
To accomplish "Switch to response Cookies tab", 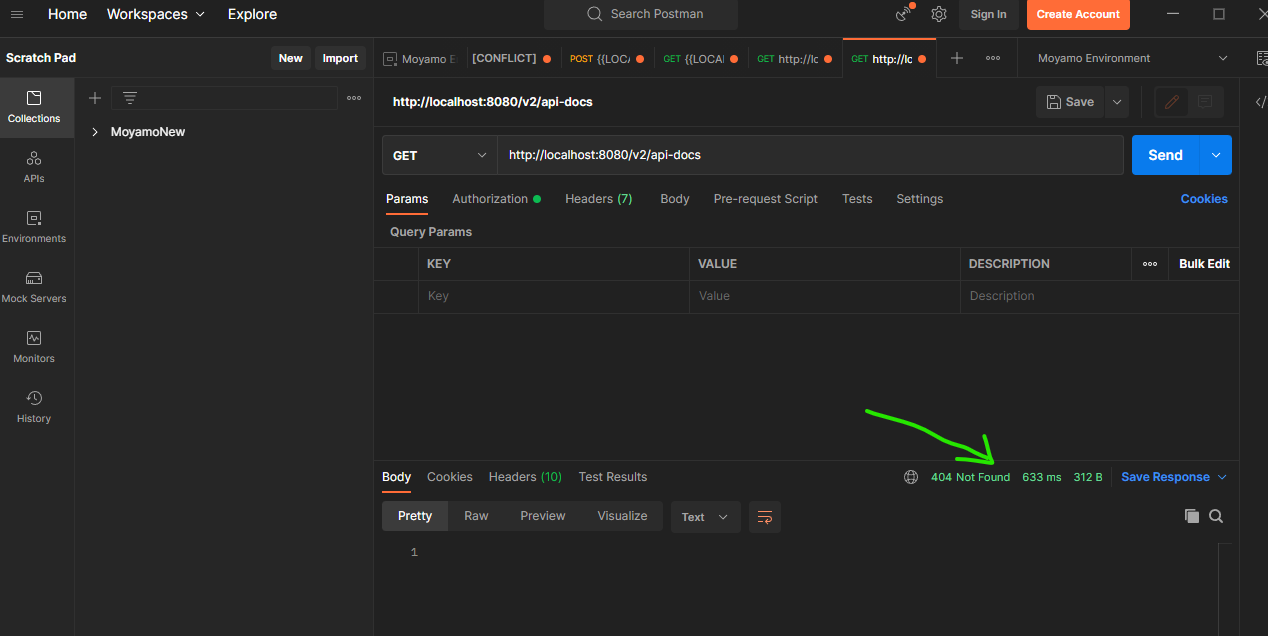I will pos(450,477).
